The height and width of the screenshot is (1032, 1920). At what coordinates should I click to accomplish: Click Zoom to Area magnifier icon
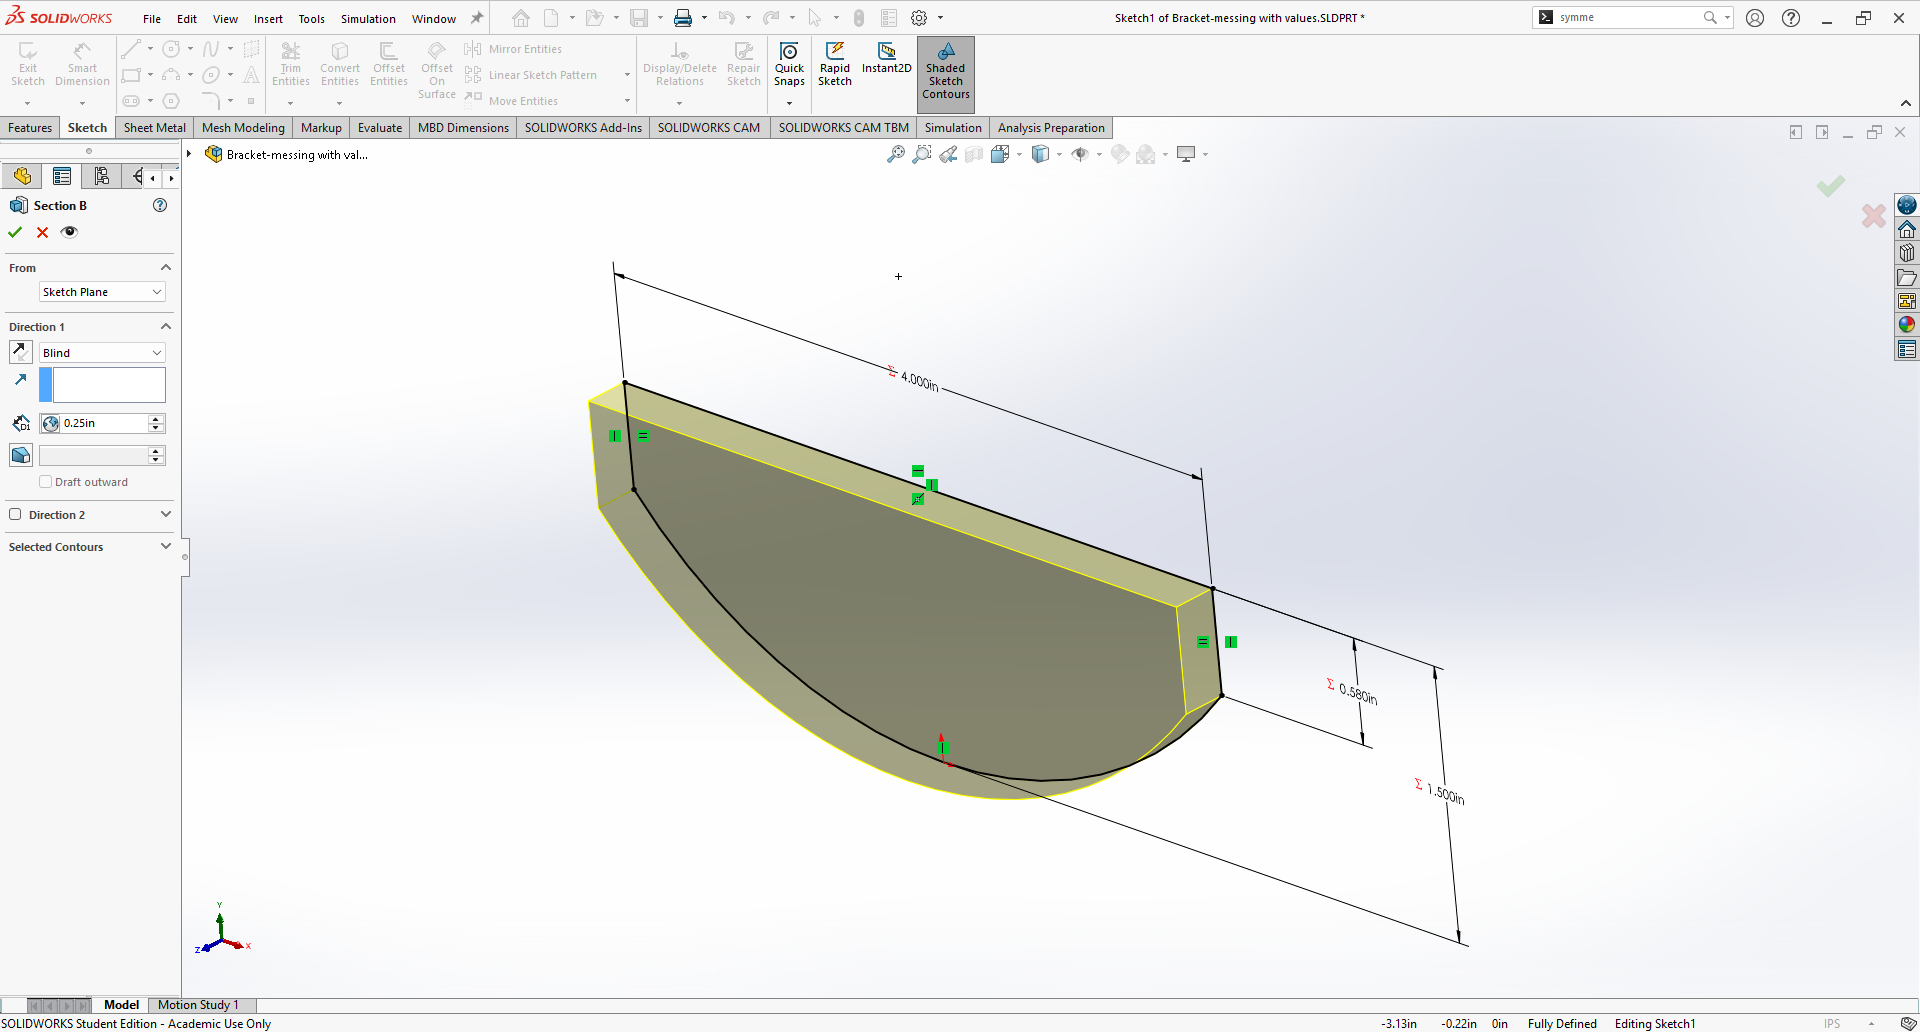[x=921, y=154]
